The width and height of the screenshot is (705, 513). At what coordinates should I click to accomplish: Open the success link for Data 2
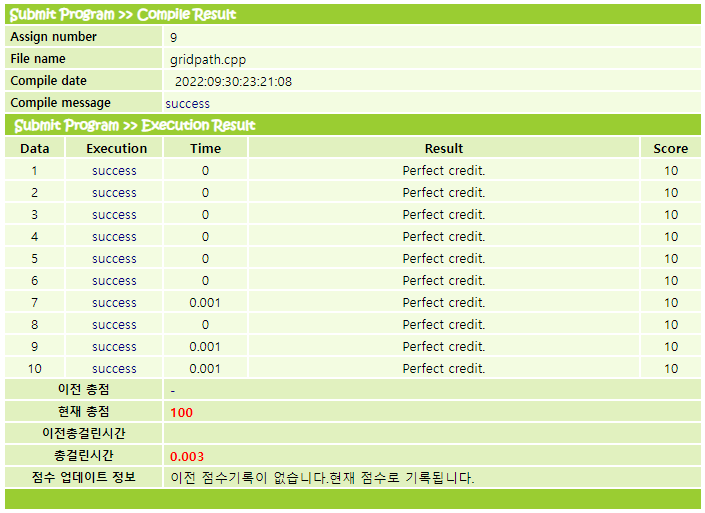pyautogui.click(x=114, y=193)
